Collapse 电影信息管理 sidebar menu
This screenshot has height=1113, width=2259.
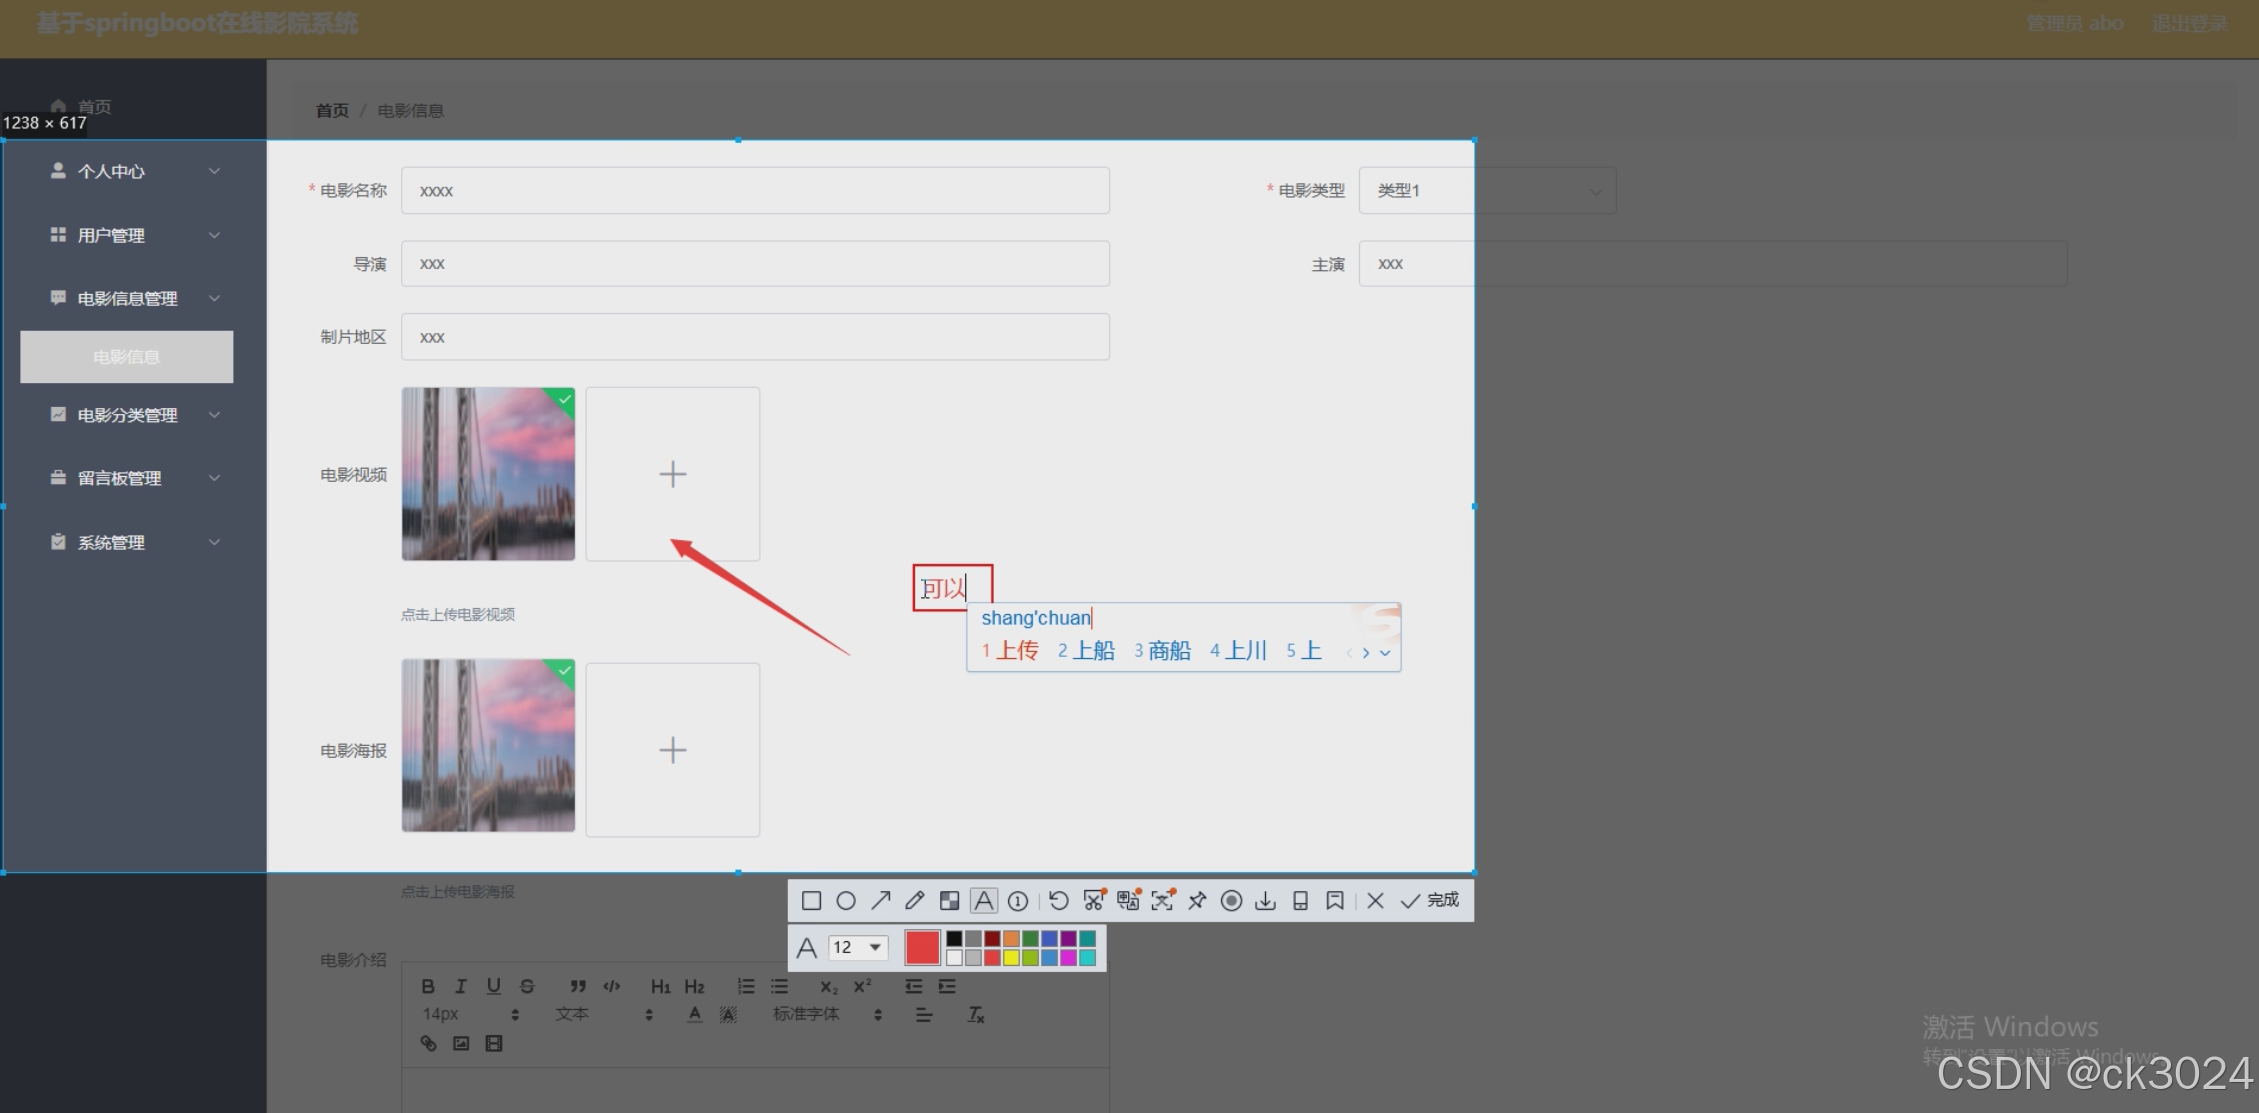click(134, 298)
